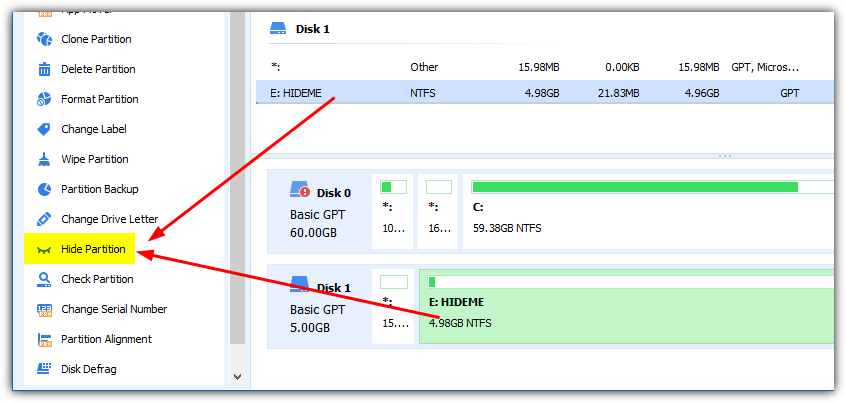Click the Format Partition icon
The height and width of the screenshot is (402, 846).
(44, 99)
